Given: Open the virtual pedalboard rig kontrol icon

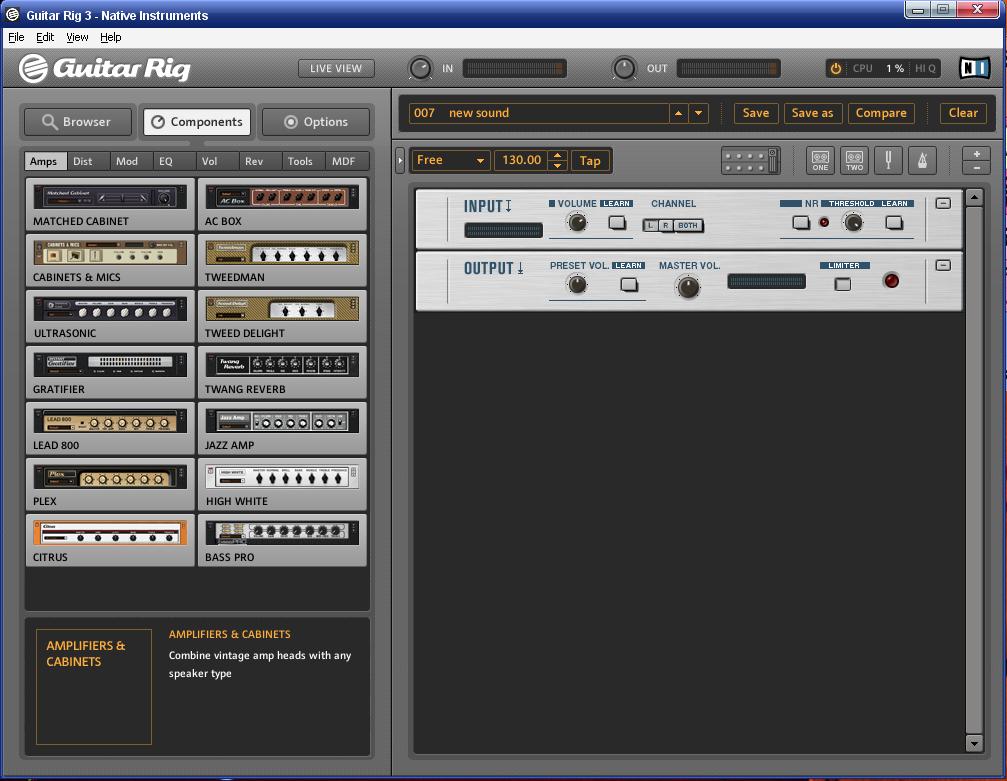Looking at the screenshot, I should [x=751, y=161].
